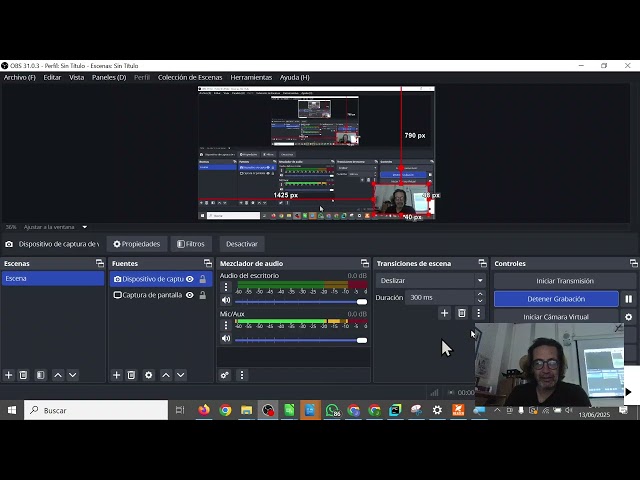Click the Desactivar button
Screen dimensions: 640x480
242,244
